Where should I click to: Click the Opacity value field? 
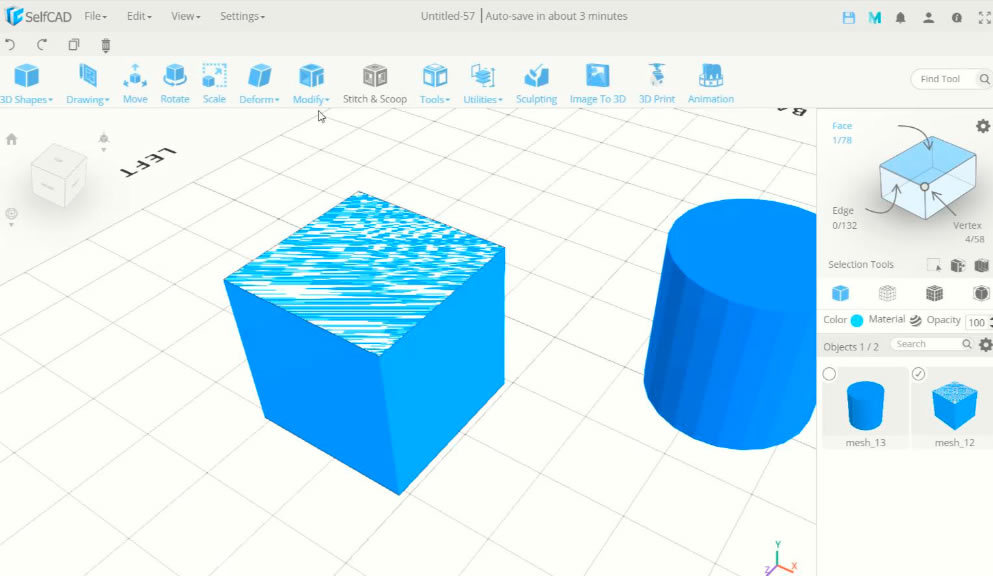coord(977,322)
